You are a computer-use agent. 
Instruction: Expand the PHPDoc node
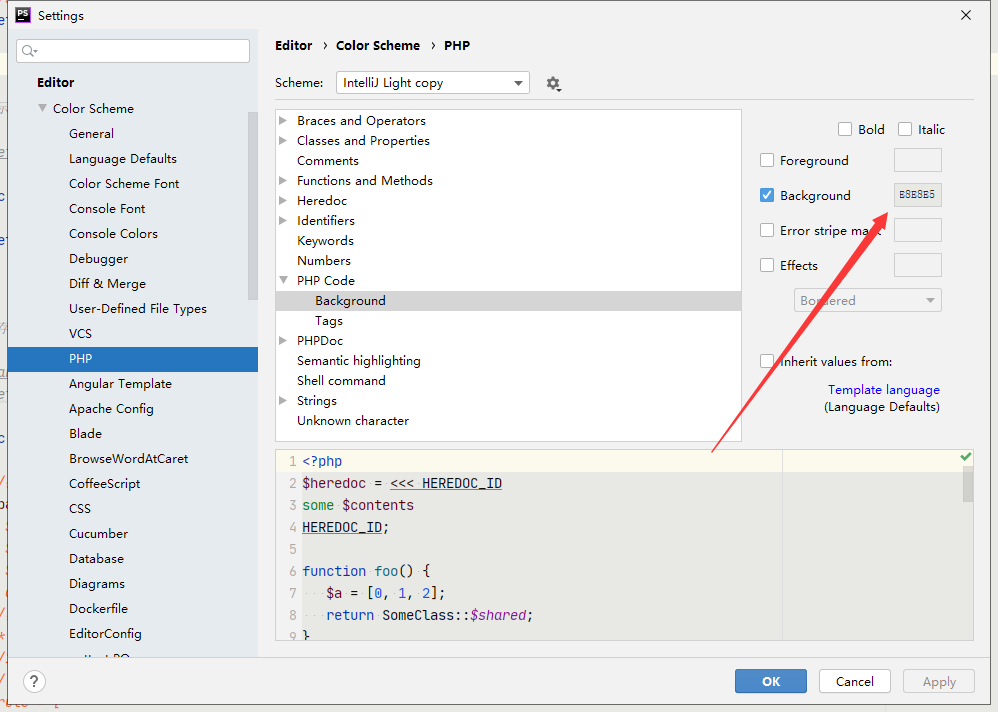283,340
